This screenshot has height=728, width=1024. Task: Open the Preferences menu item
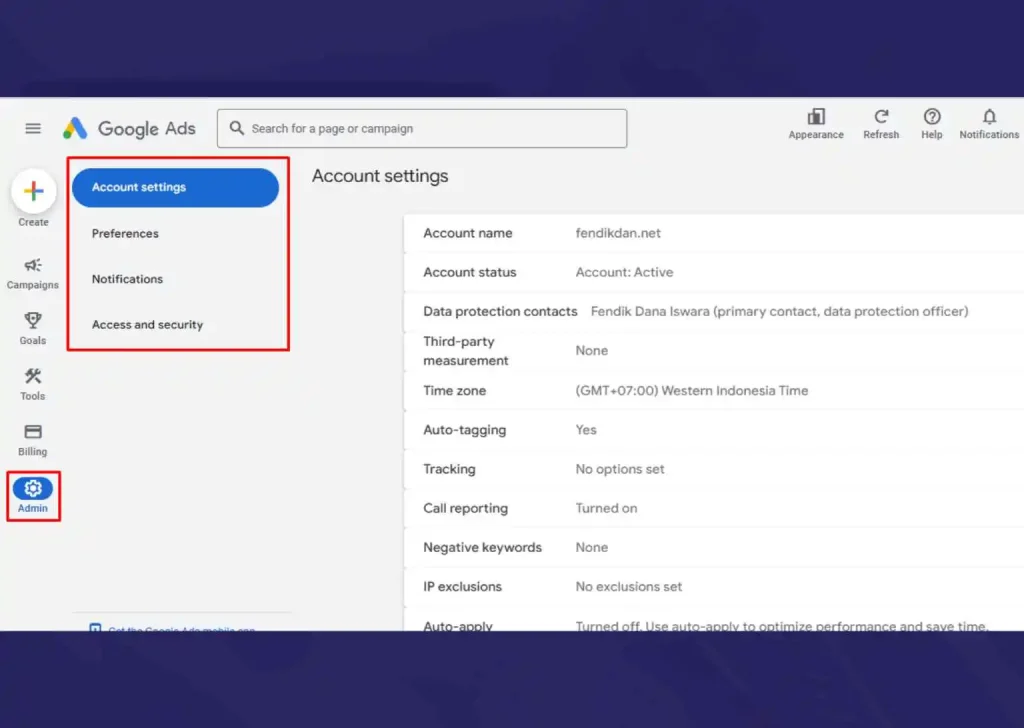[x=125, y=234]
